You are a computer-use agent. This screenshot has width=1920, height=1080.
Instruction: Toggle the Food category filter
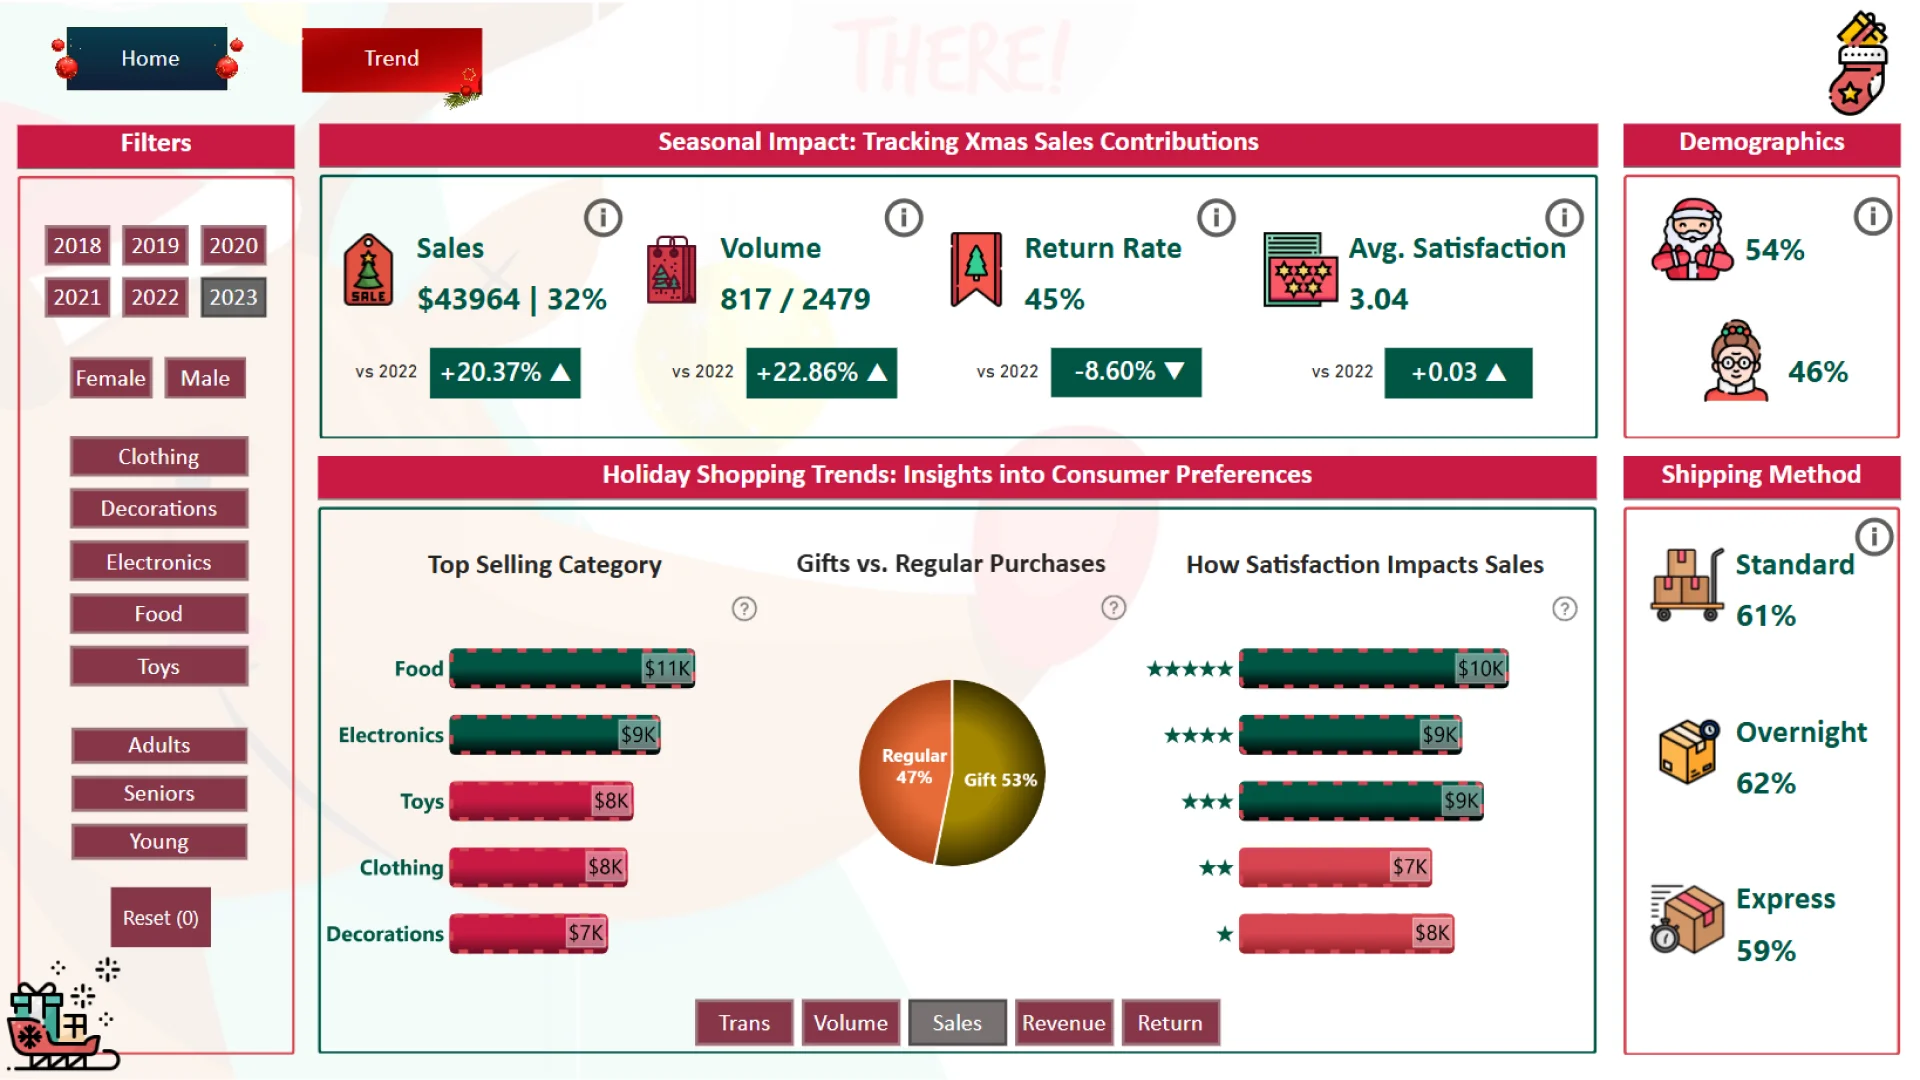[x=159, y=614]
